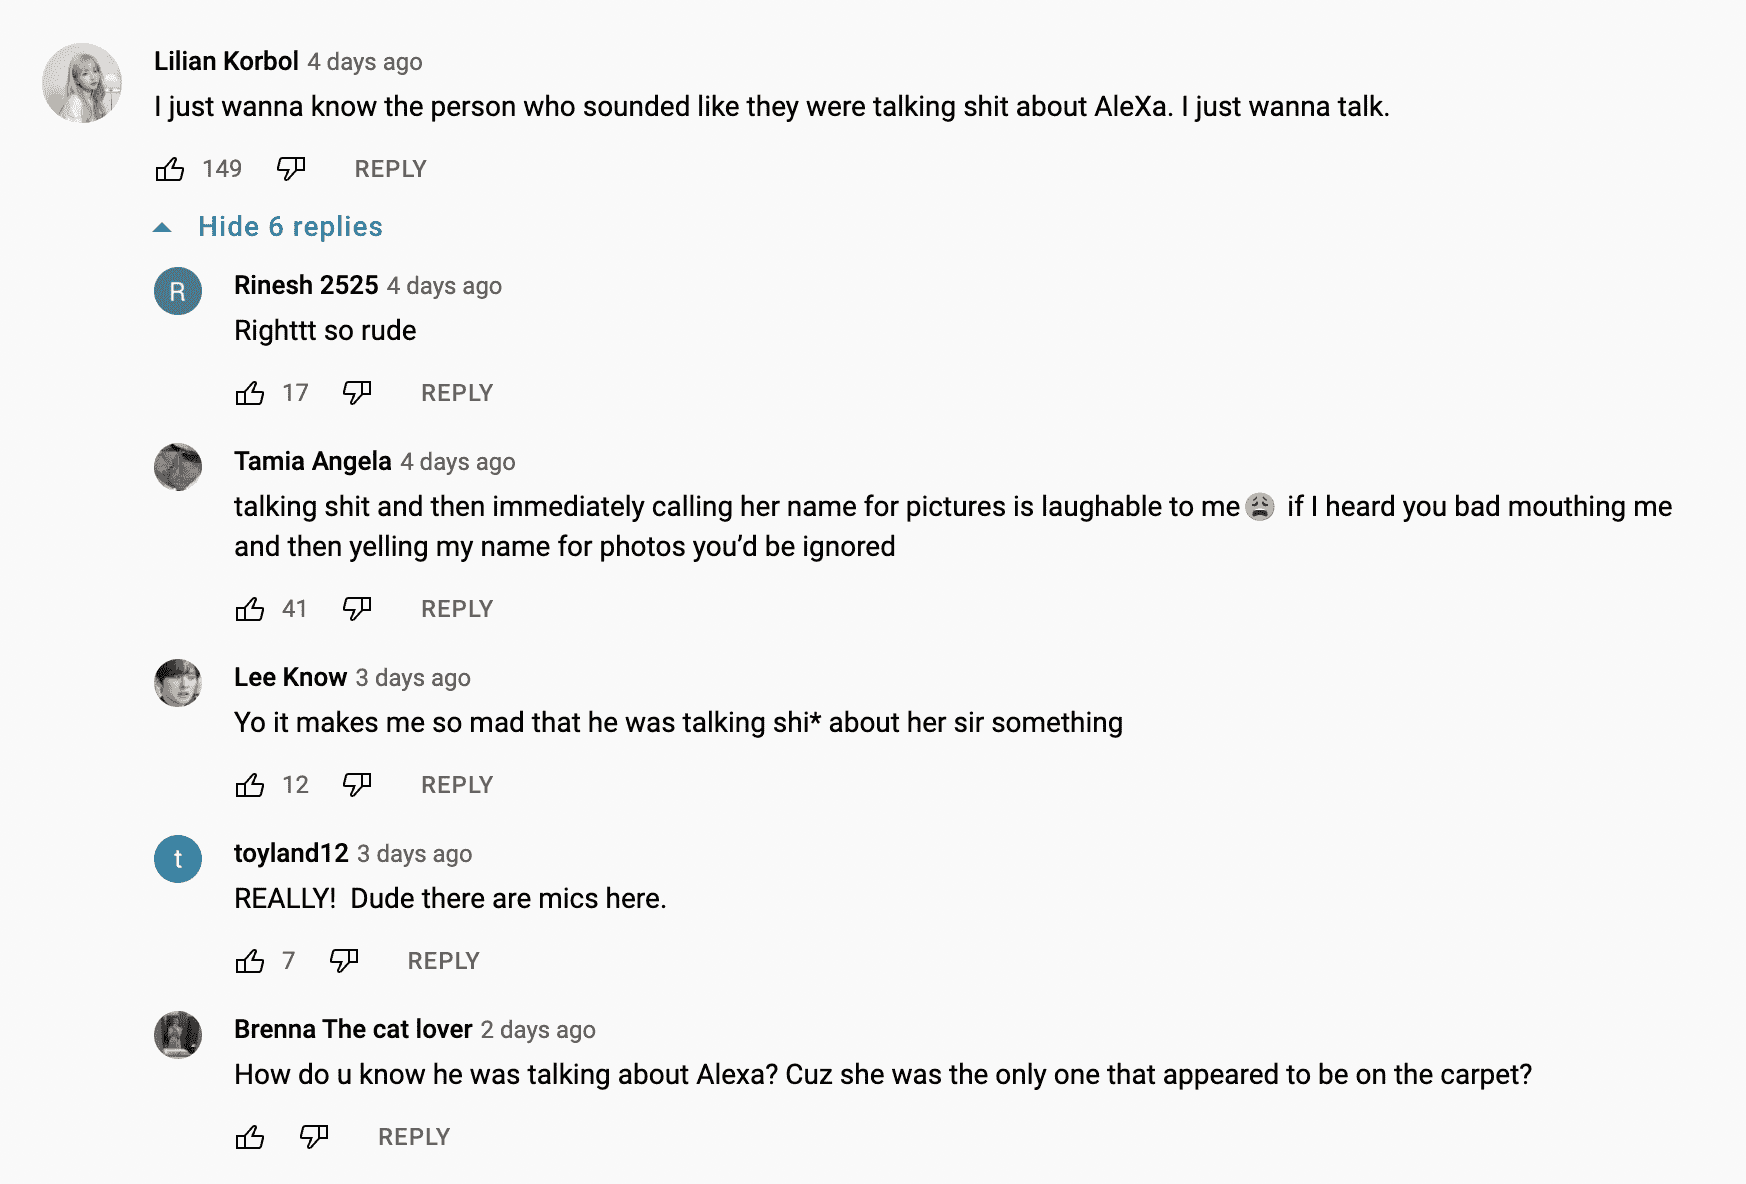Dislike Tamia Angela's reply
The width and height of the screenshot is (1746, 1184).
pos(357,609)
